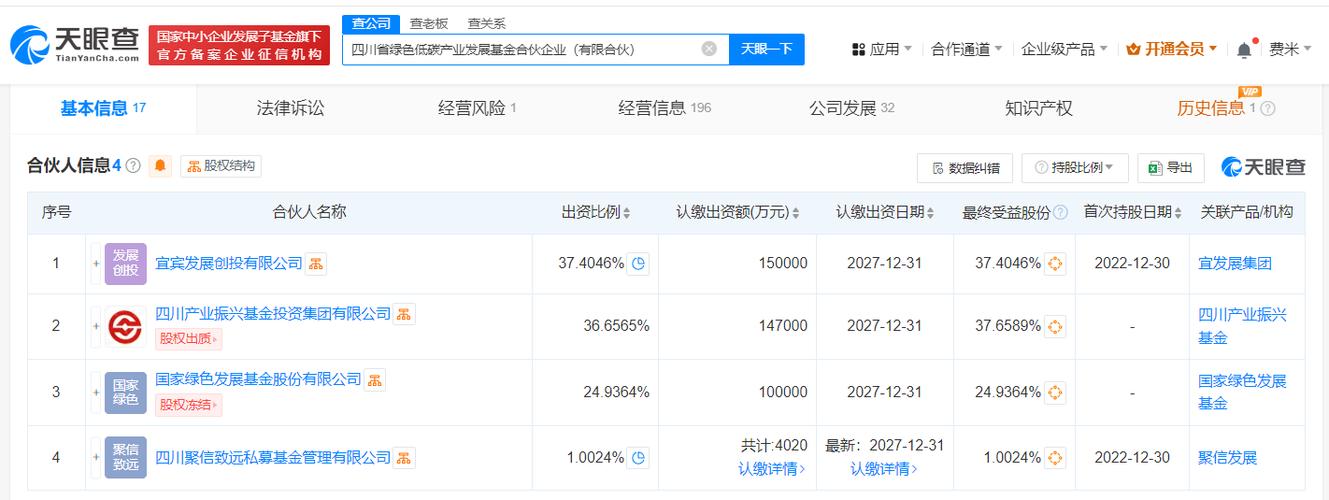Expand row 2 with the plus marker
Image resolution: width=1329 pixels, height=500 pixels.
pos(96,326)
